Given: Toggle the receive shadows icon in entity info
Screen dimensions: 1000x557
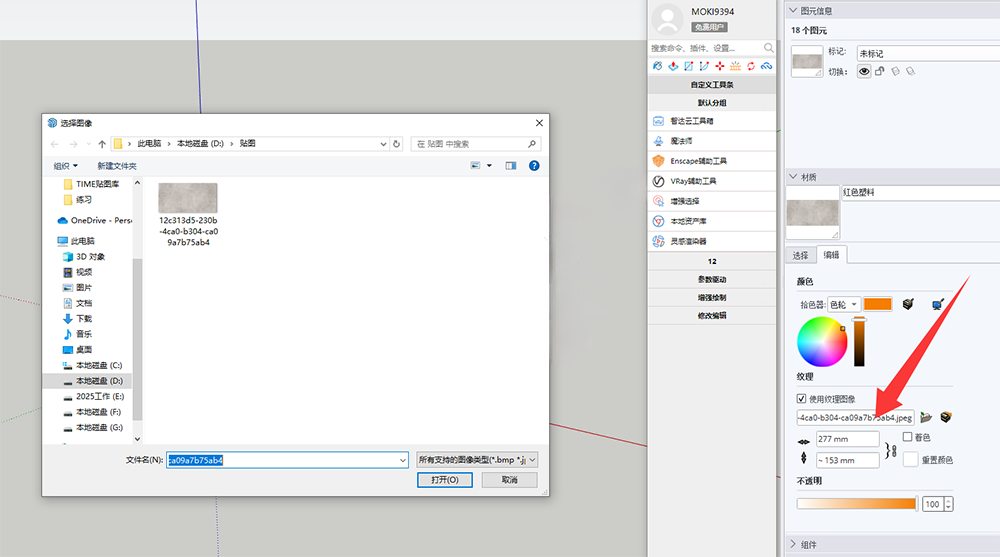Looking at the screenshot, I should [895, 71].
